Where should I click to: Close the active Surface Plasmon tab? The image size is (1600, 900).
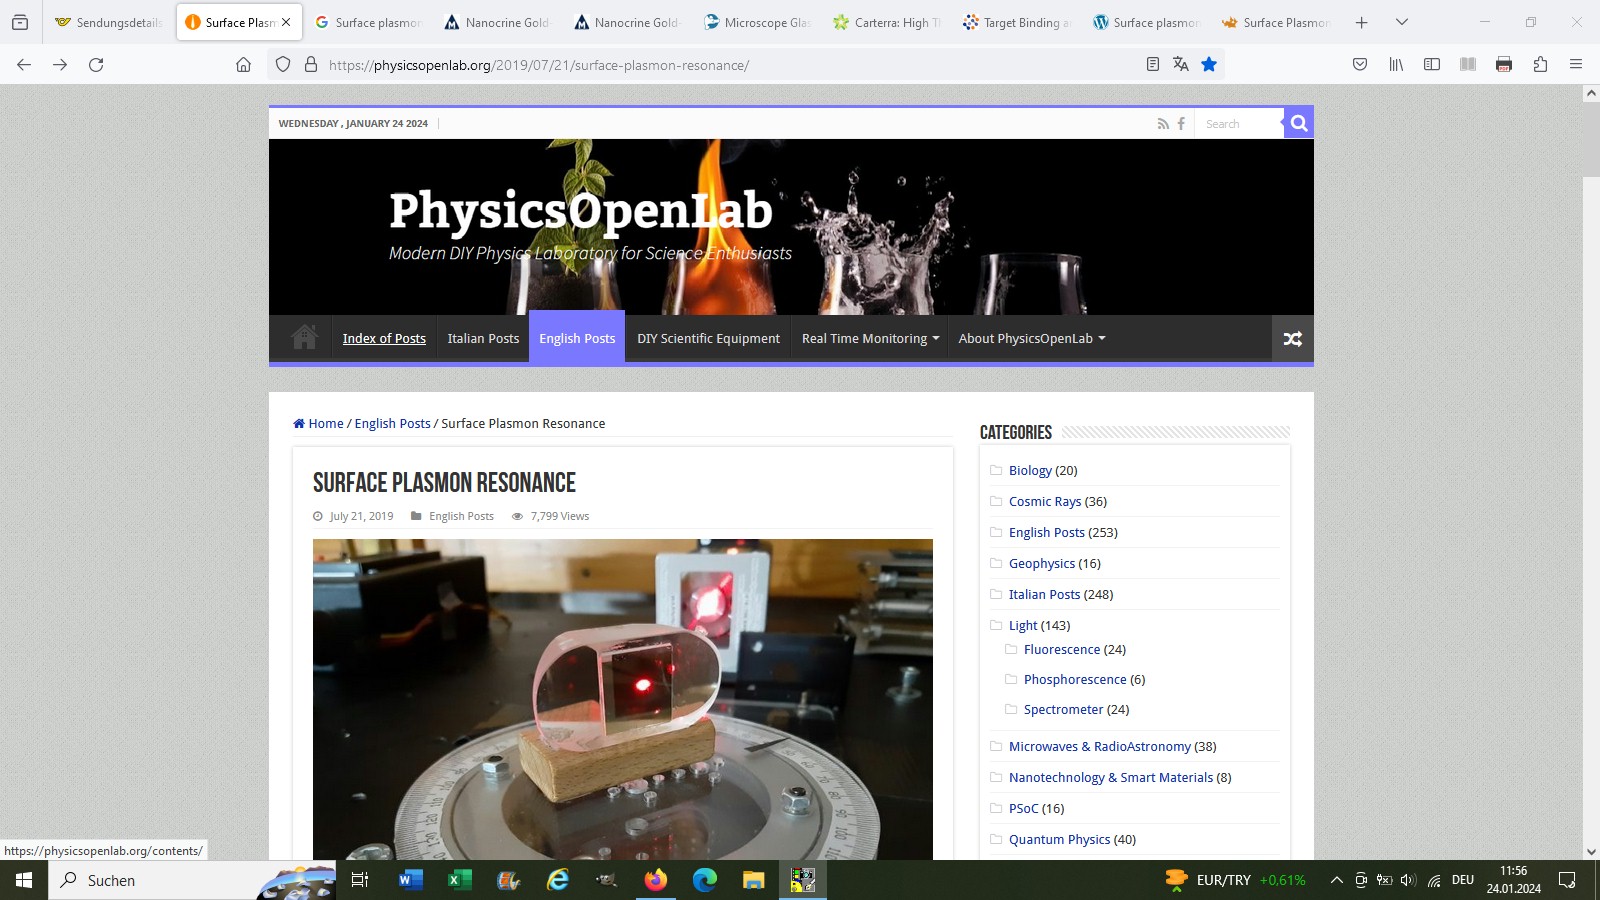286,22
